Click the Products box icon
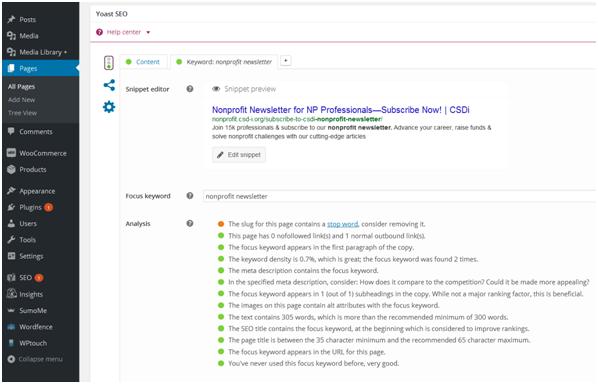Viewport: 598px width, 384px height. point(11,169)
